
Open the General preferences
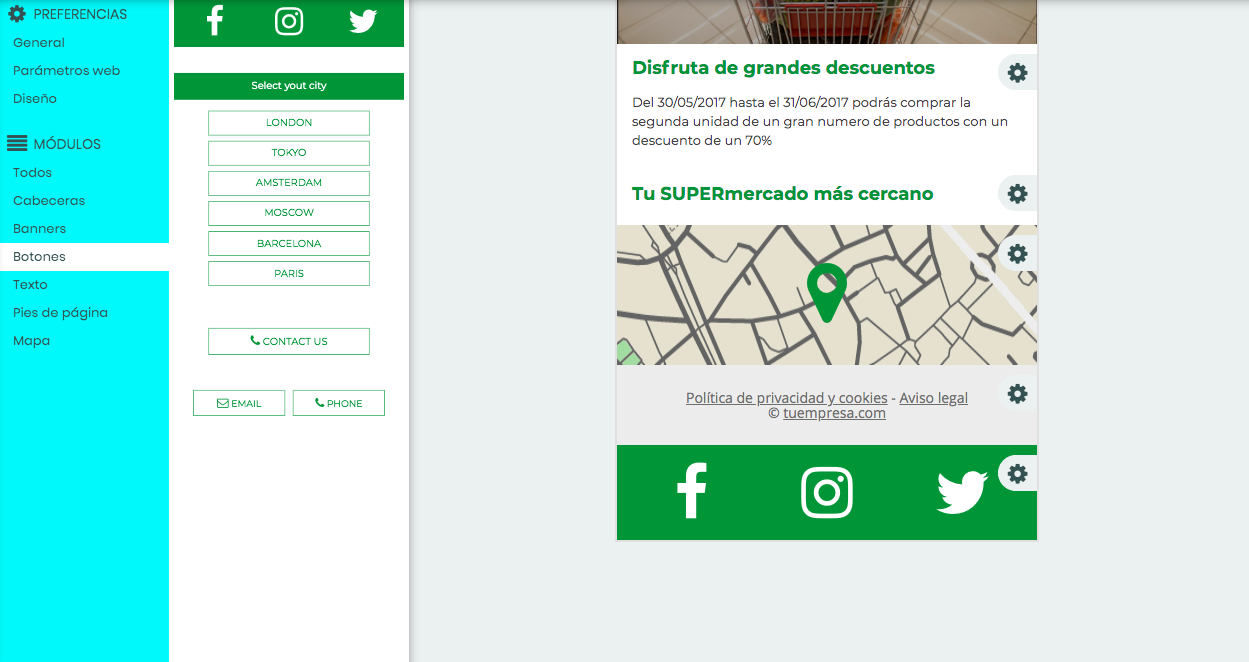pos(39,43)
